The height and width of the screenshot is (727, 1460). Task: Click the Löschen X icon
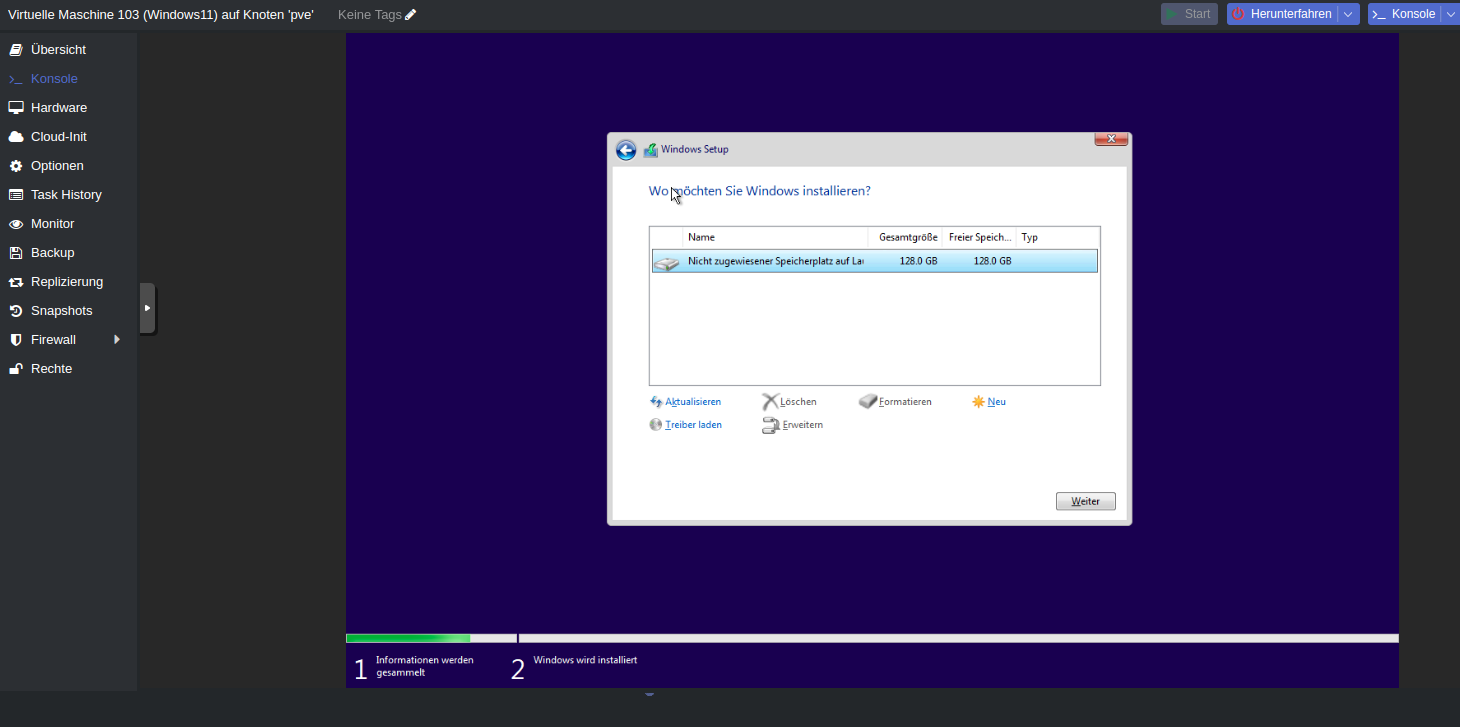(x=770, y=402)
